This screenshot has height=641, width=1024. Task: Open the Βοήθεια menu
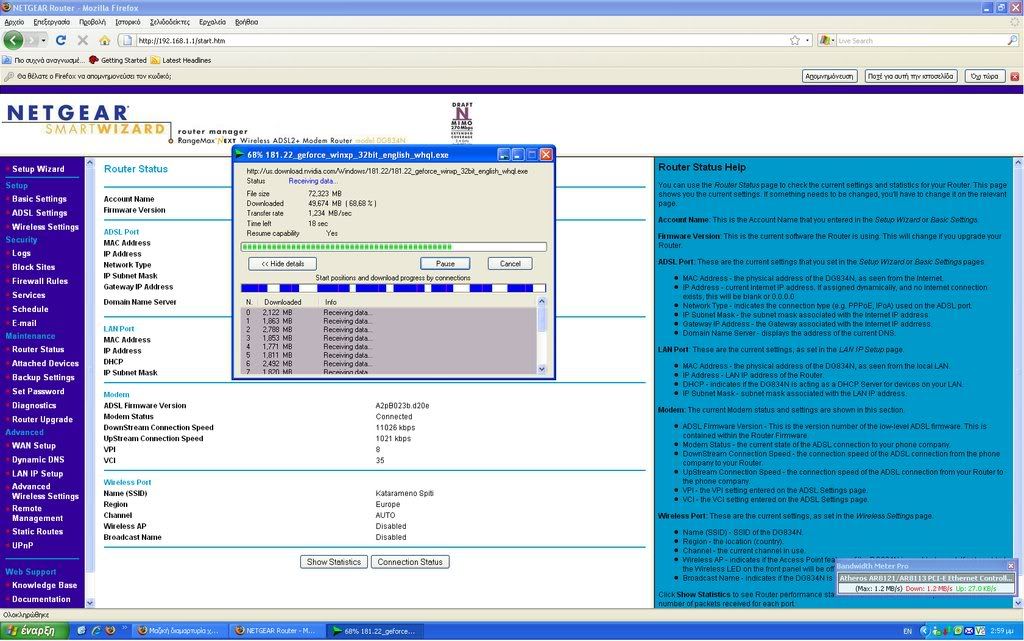point(246,22)
